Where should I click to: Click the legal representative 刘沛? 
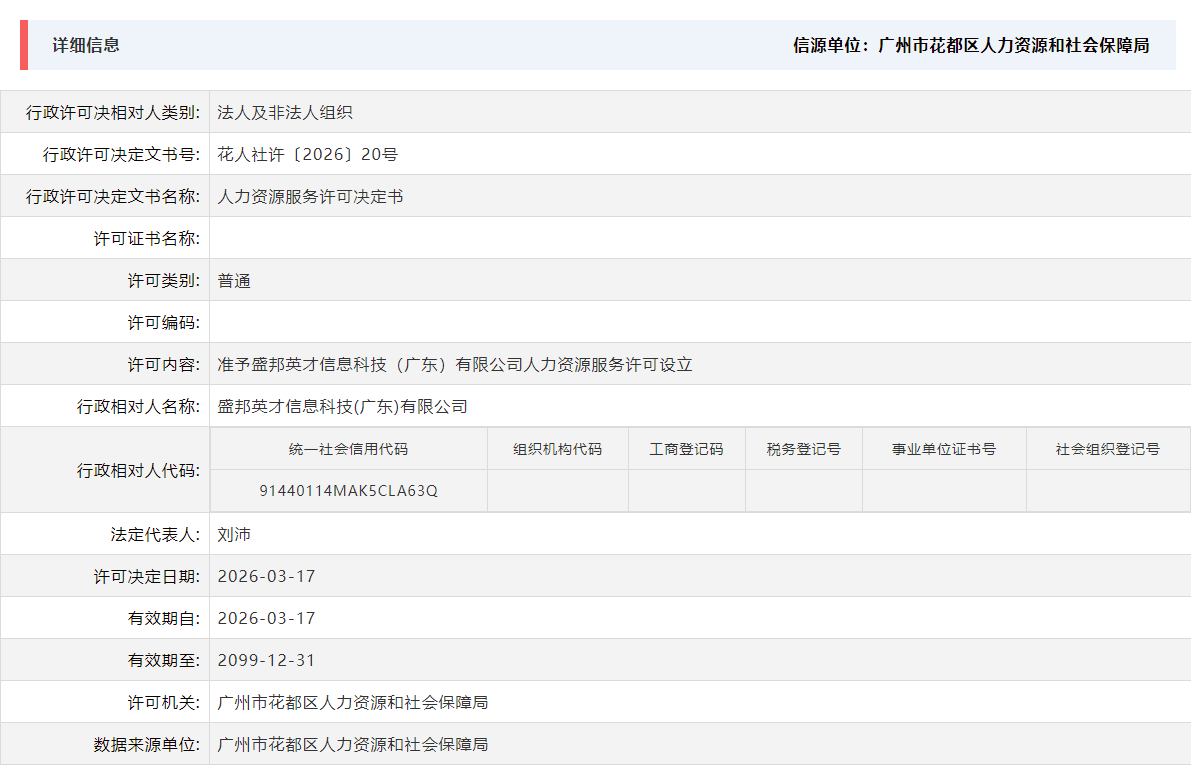(x=235, y=533)
